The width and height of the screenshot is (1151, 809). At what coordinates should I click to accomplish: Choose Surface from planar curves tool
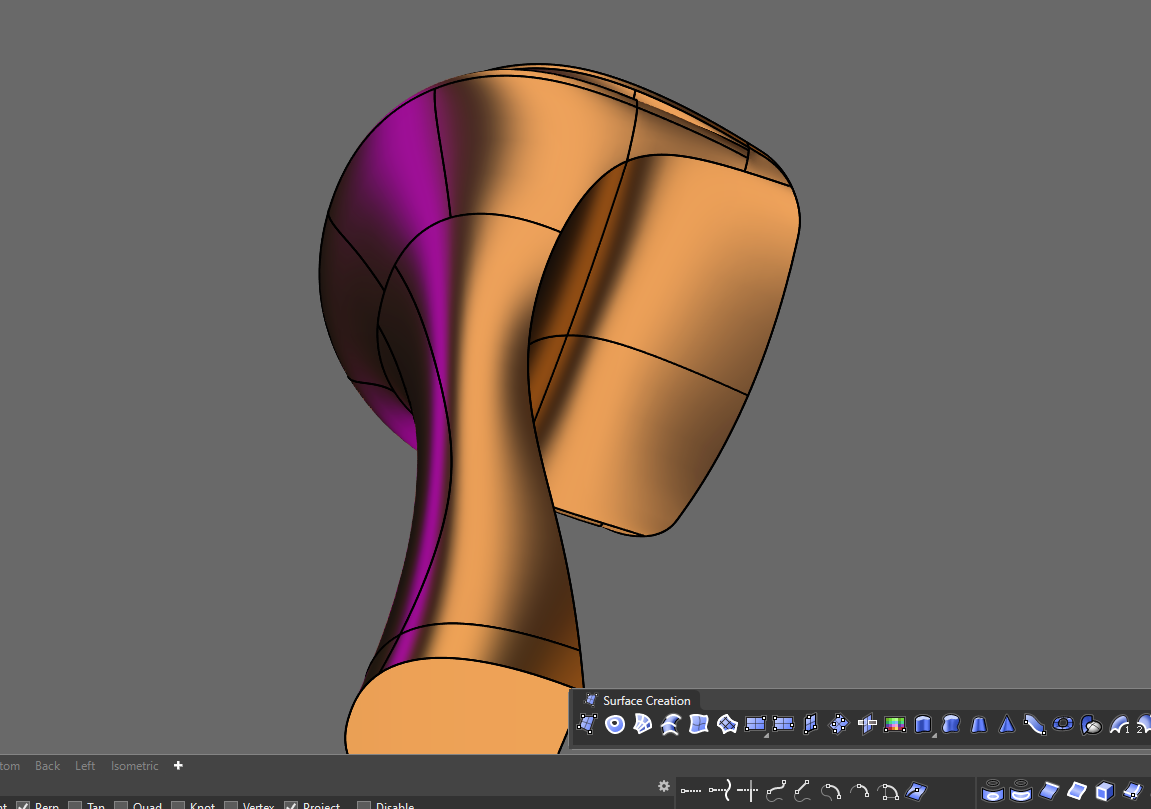[615, 725]
